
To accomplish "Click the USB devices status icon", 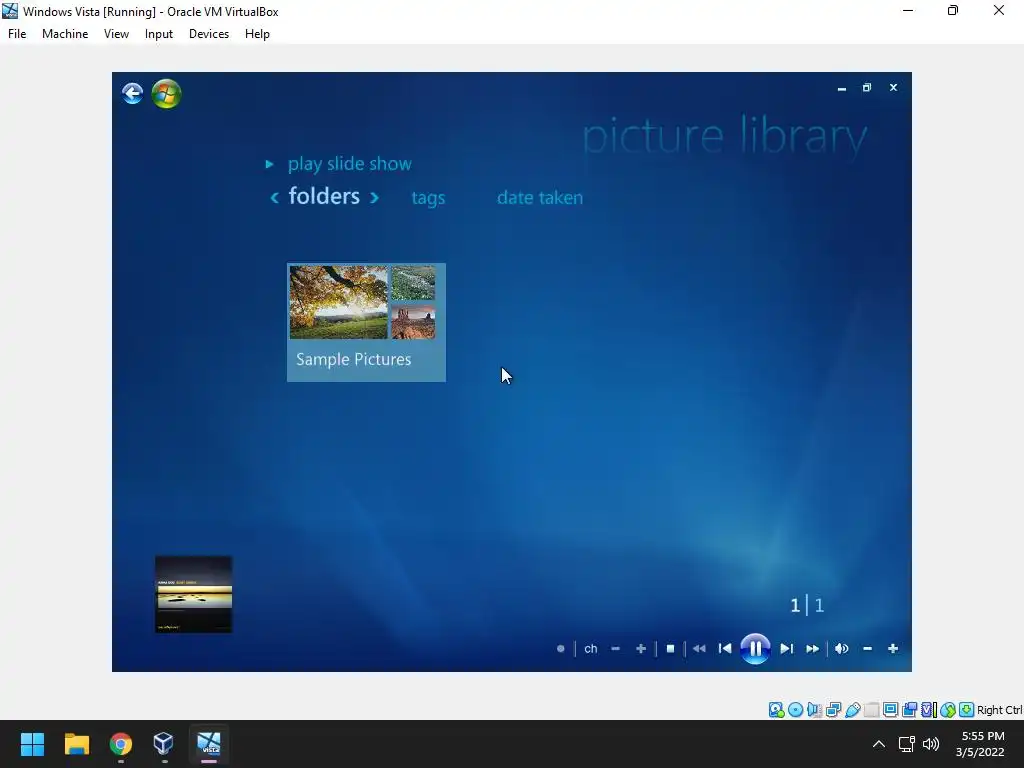I will point(852,710).
